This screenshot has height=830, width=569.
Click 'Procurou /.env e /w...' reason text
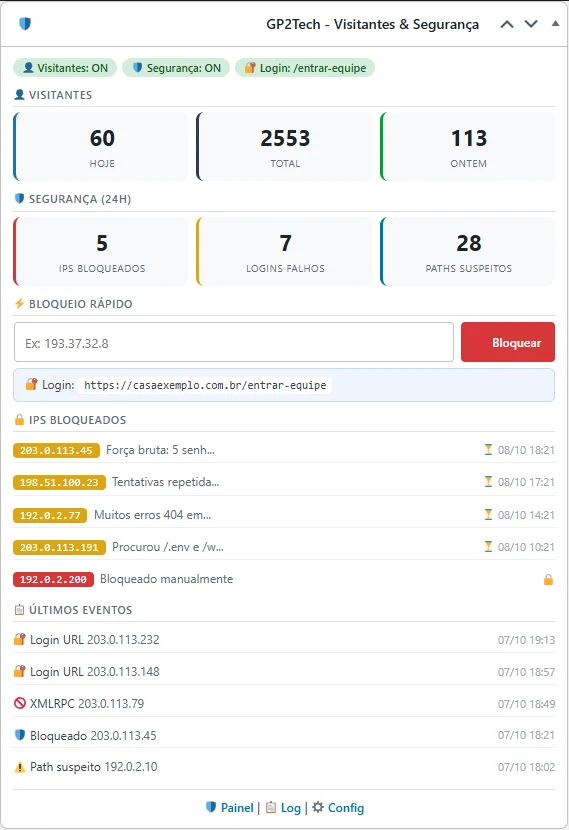point(168,547)
